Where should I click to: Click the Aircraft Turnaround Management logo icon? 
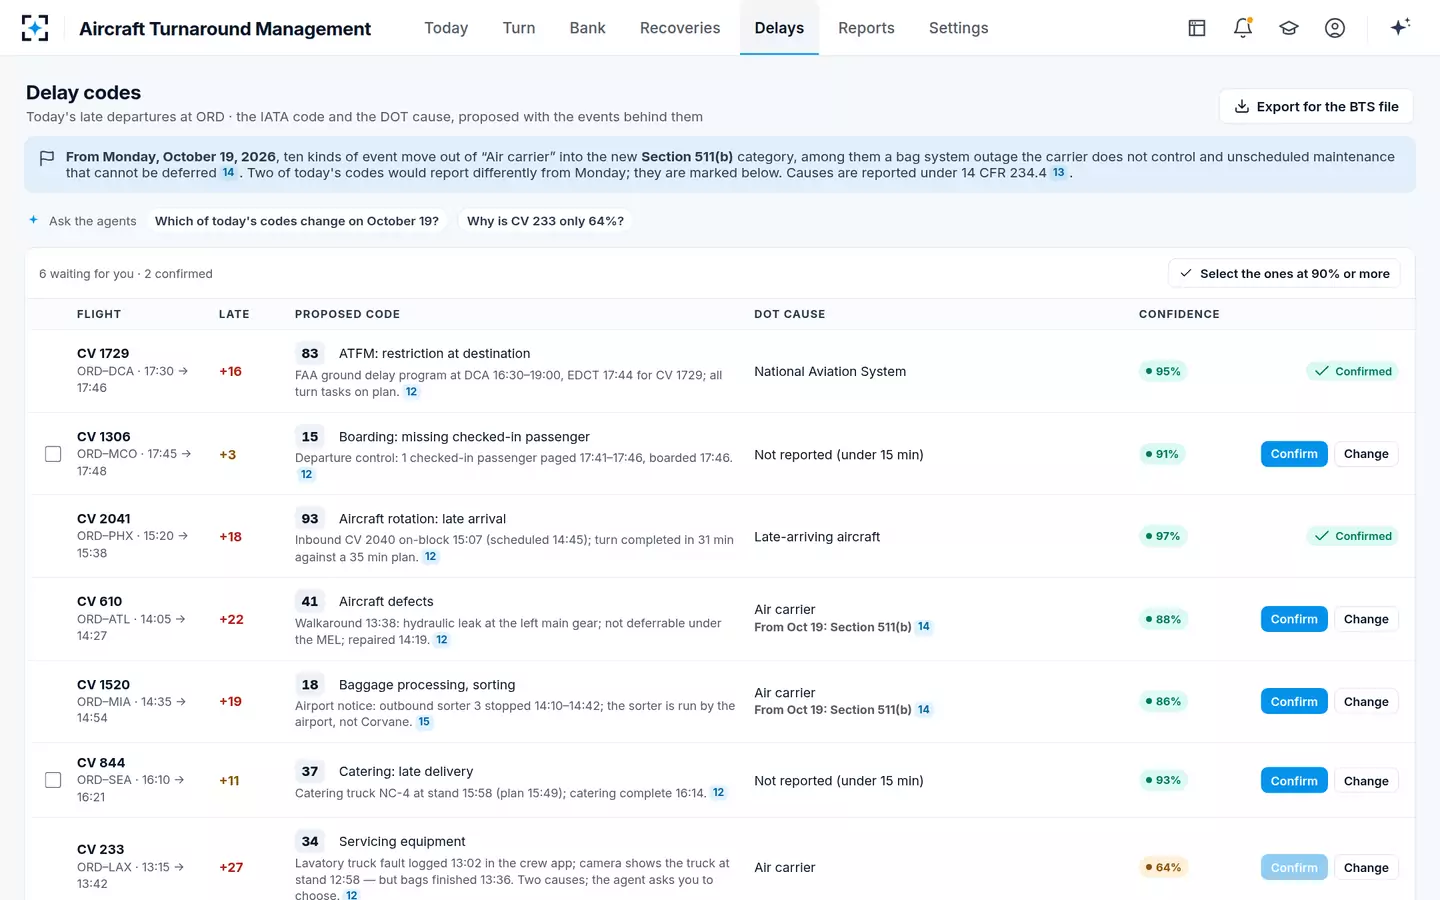tap(35, 28)
